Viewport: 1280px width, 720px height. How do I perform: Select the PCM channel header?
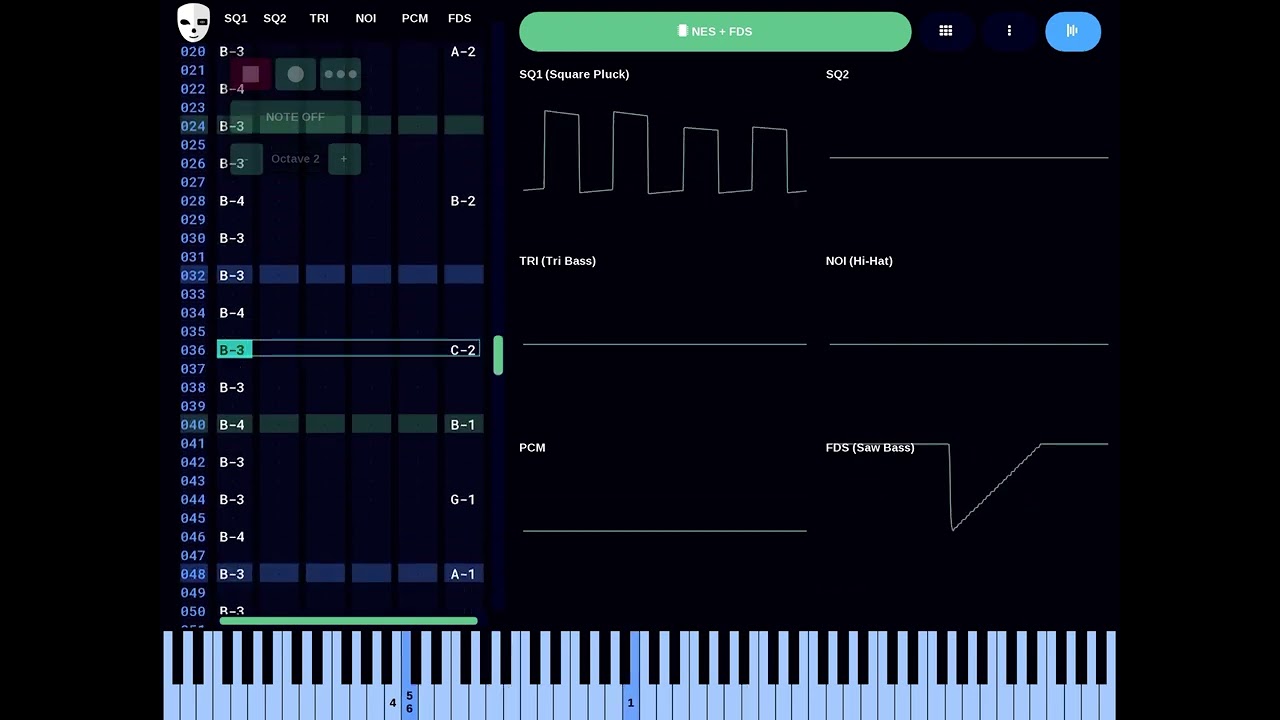click(x=415, y=18)
